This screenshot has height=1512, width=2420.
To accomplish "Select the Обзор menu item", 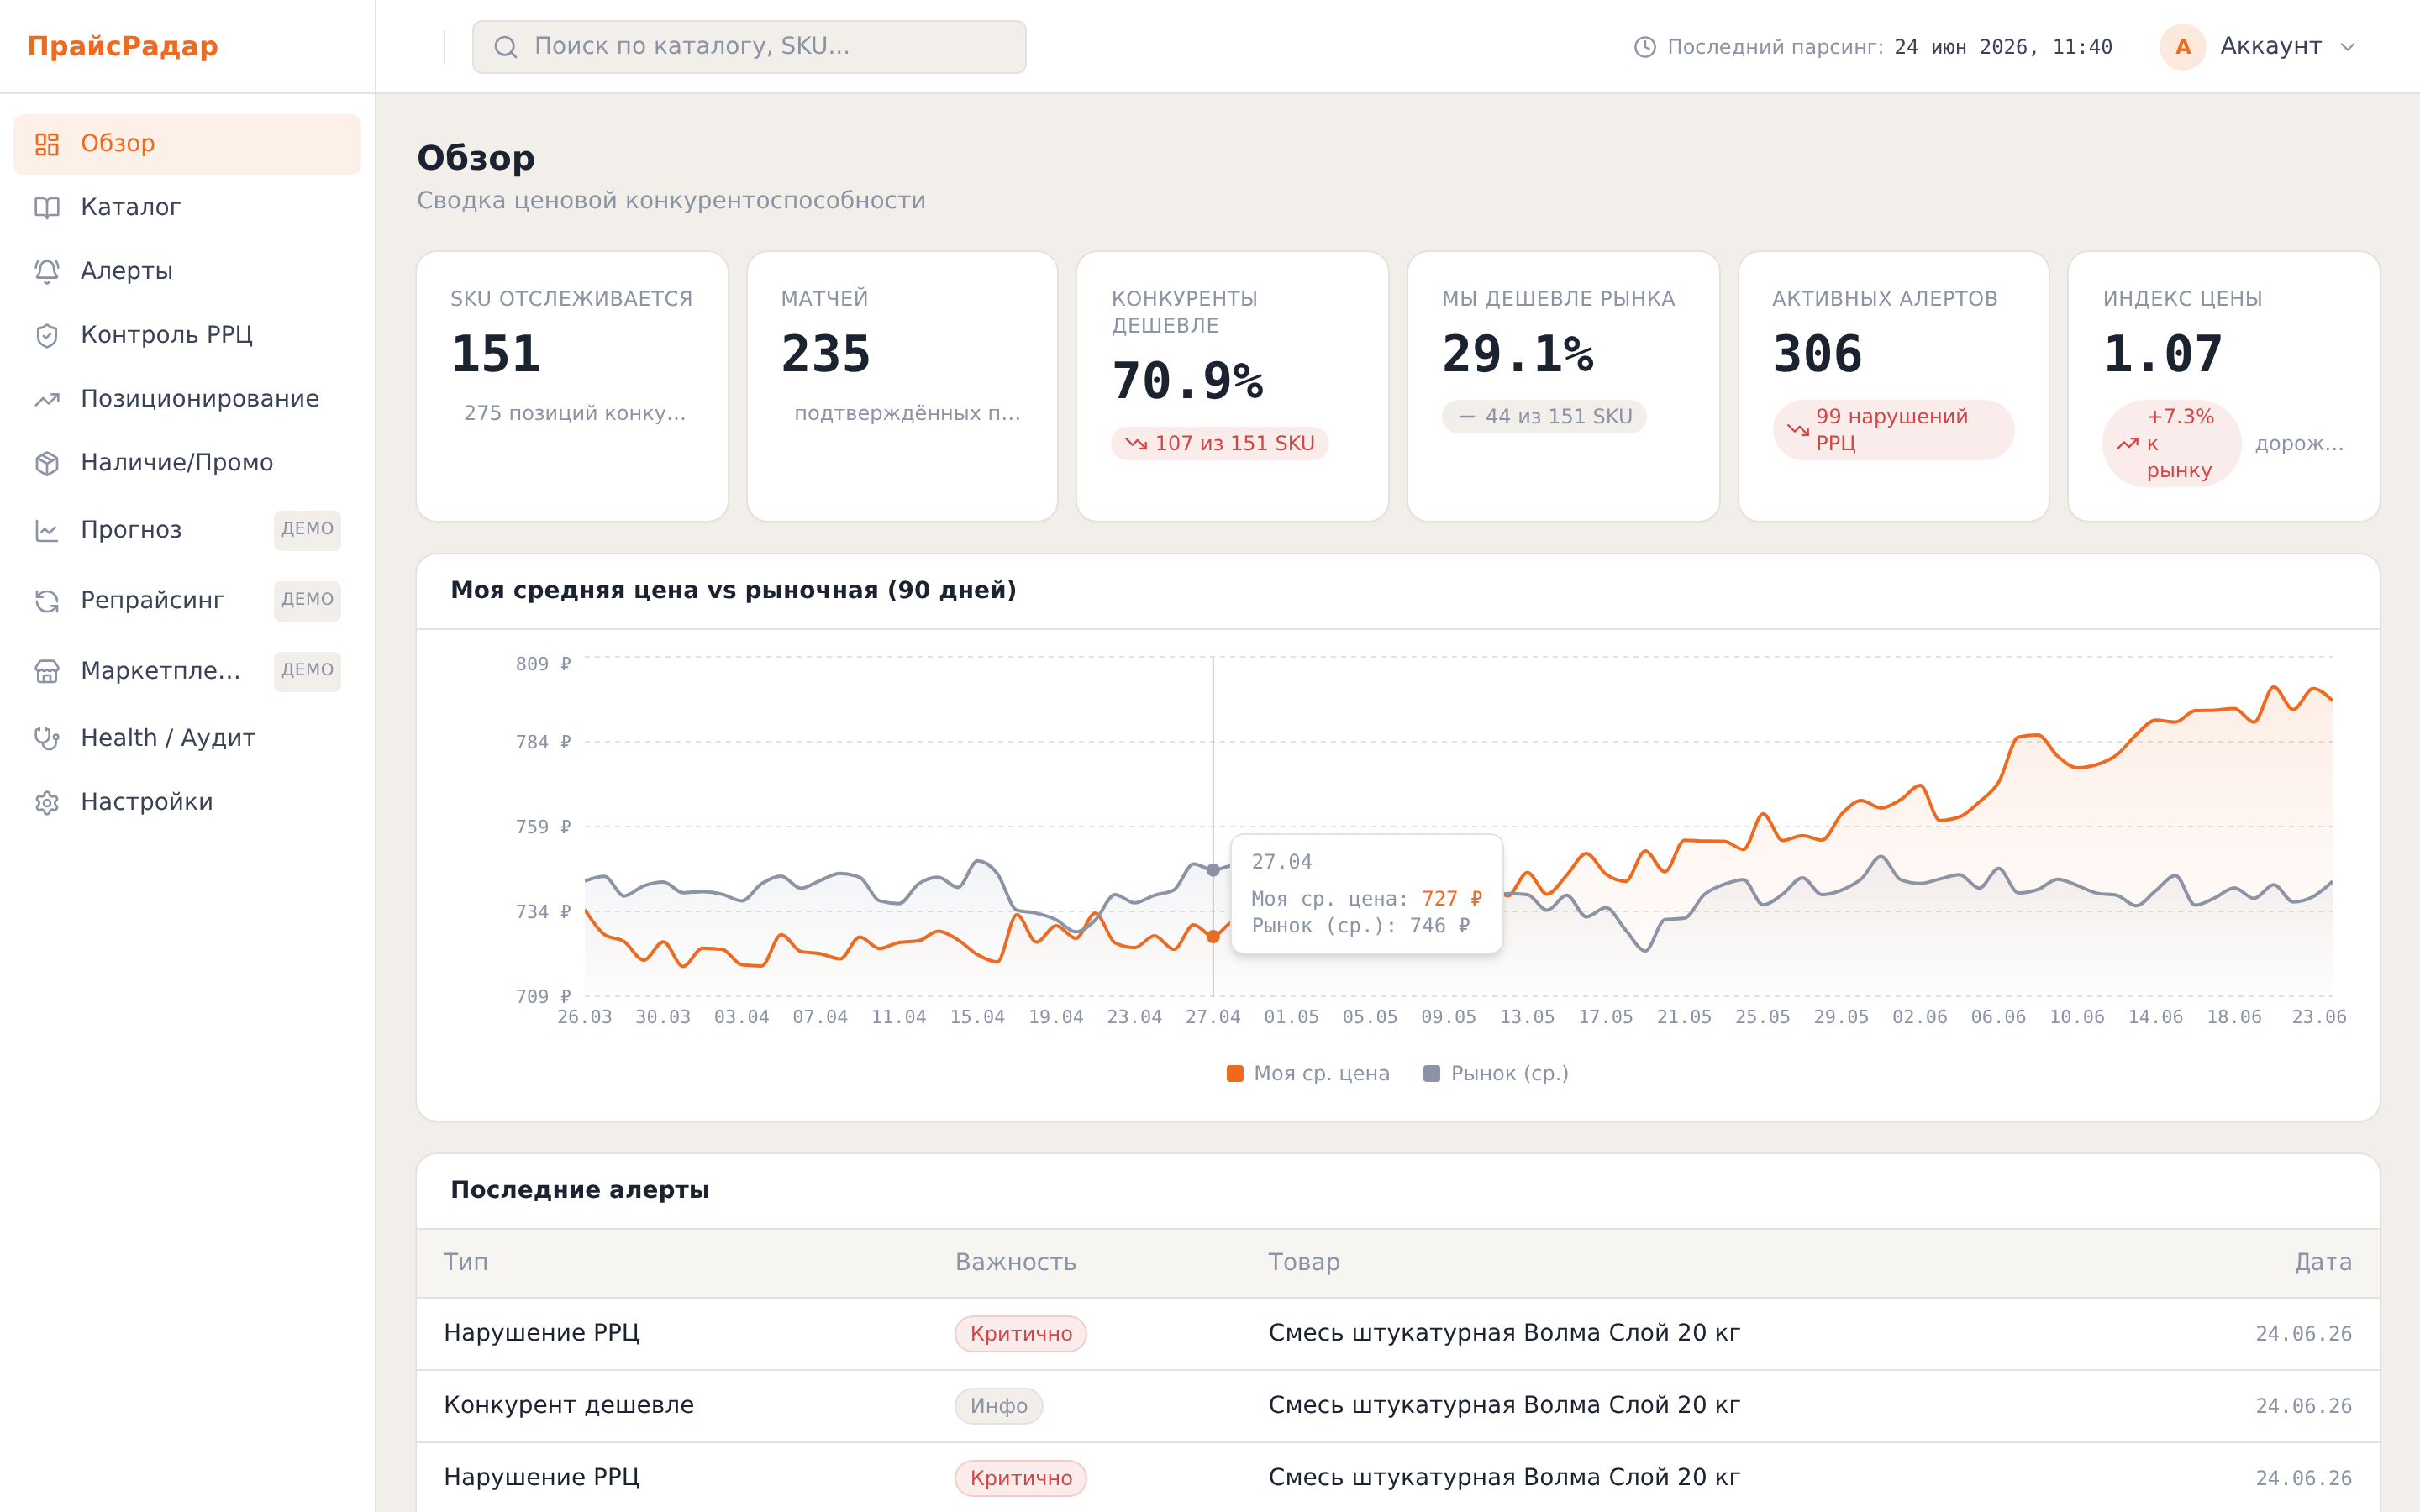I will 187,144.
